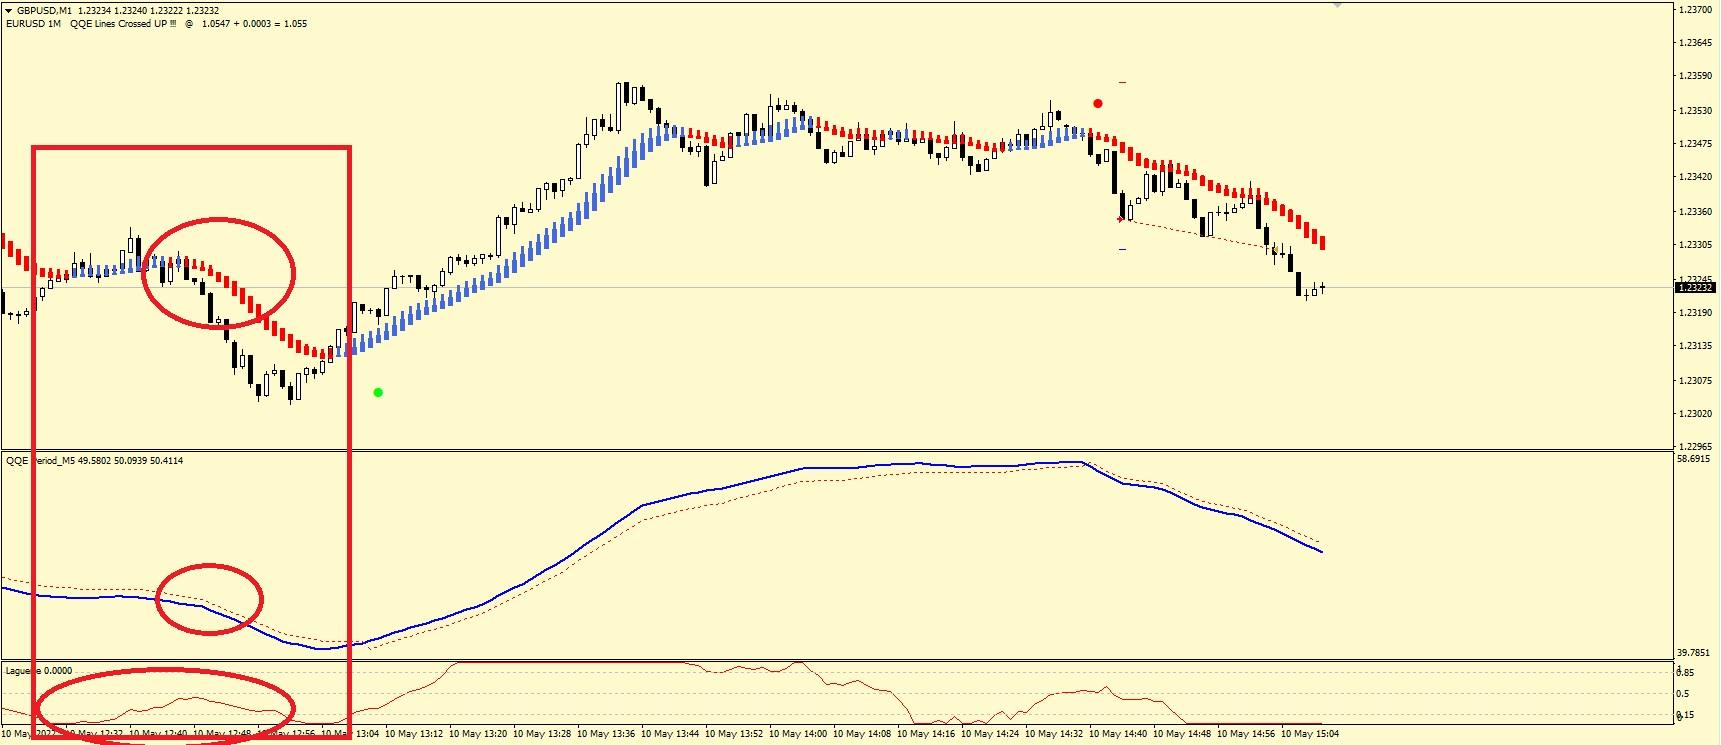Click the 'QQE Lines Crossed UP' alert text

[x=123, y=24]
